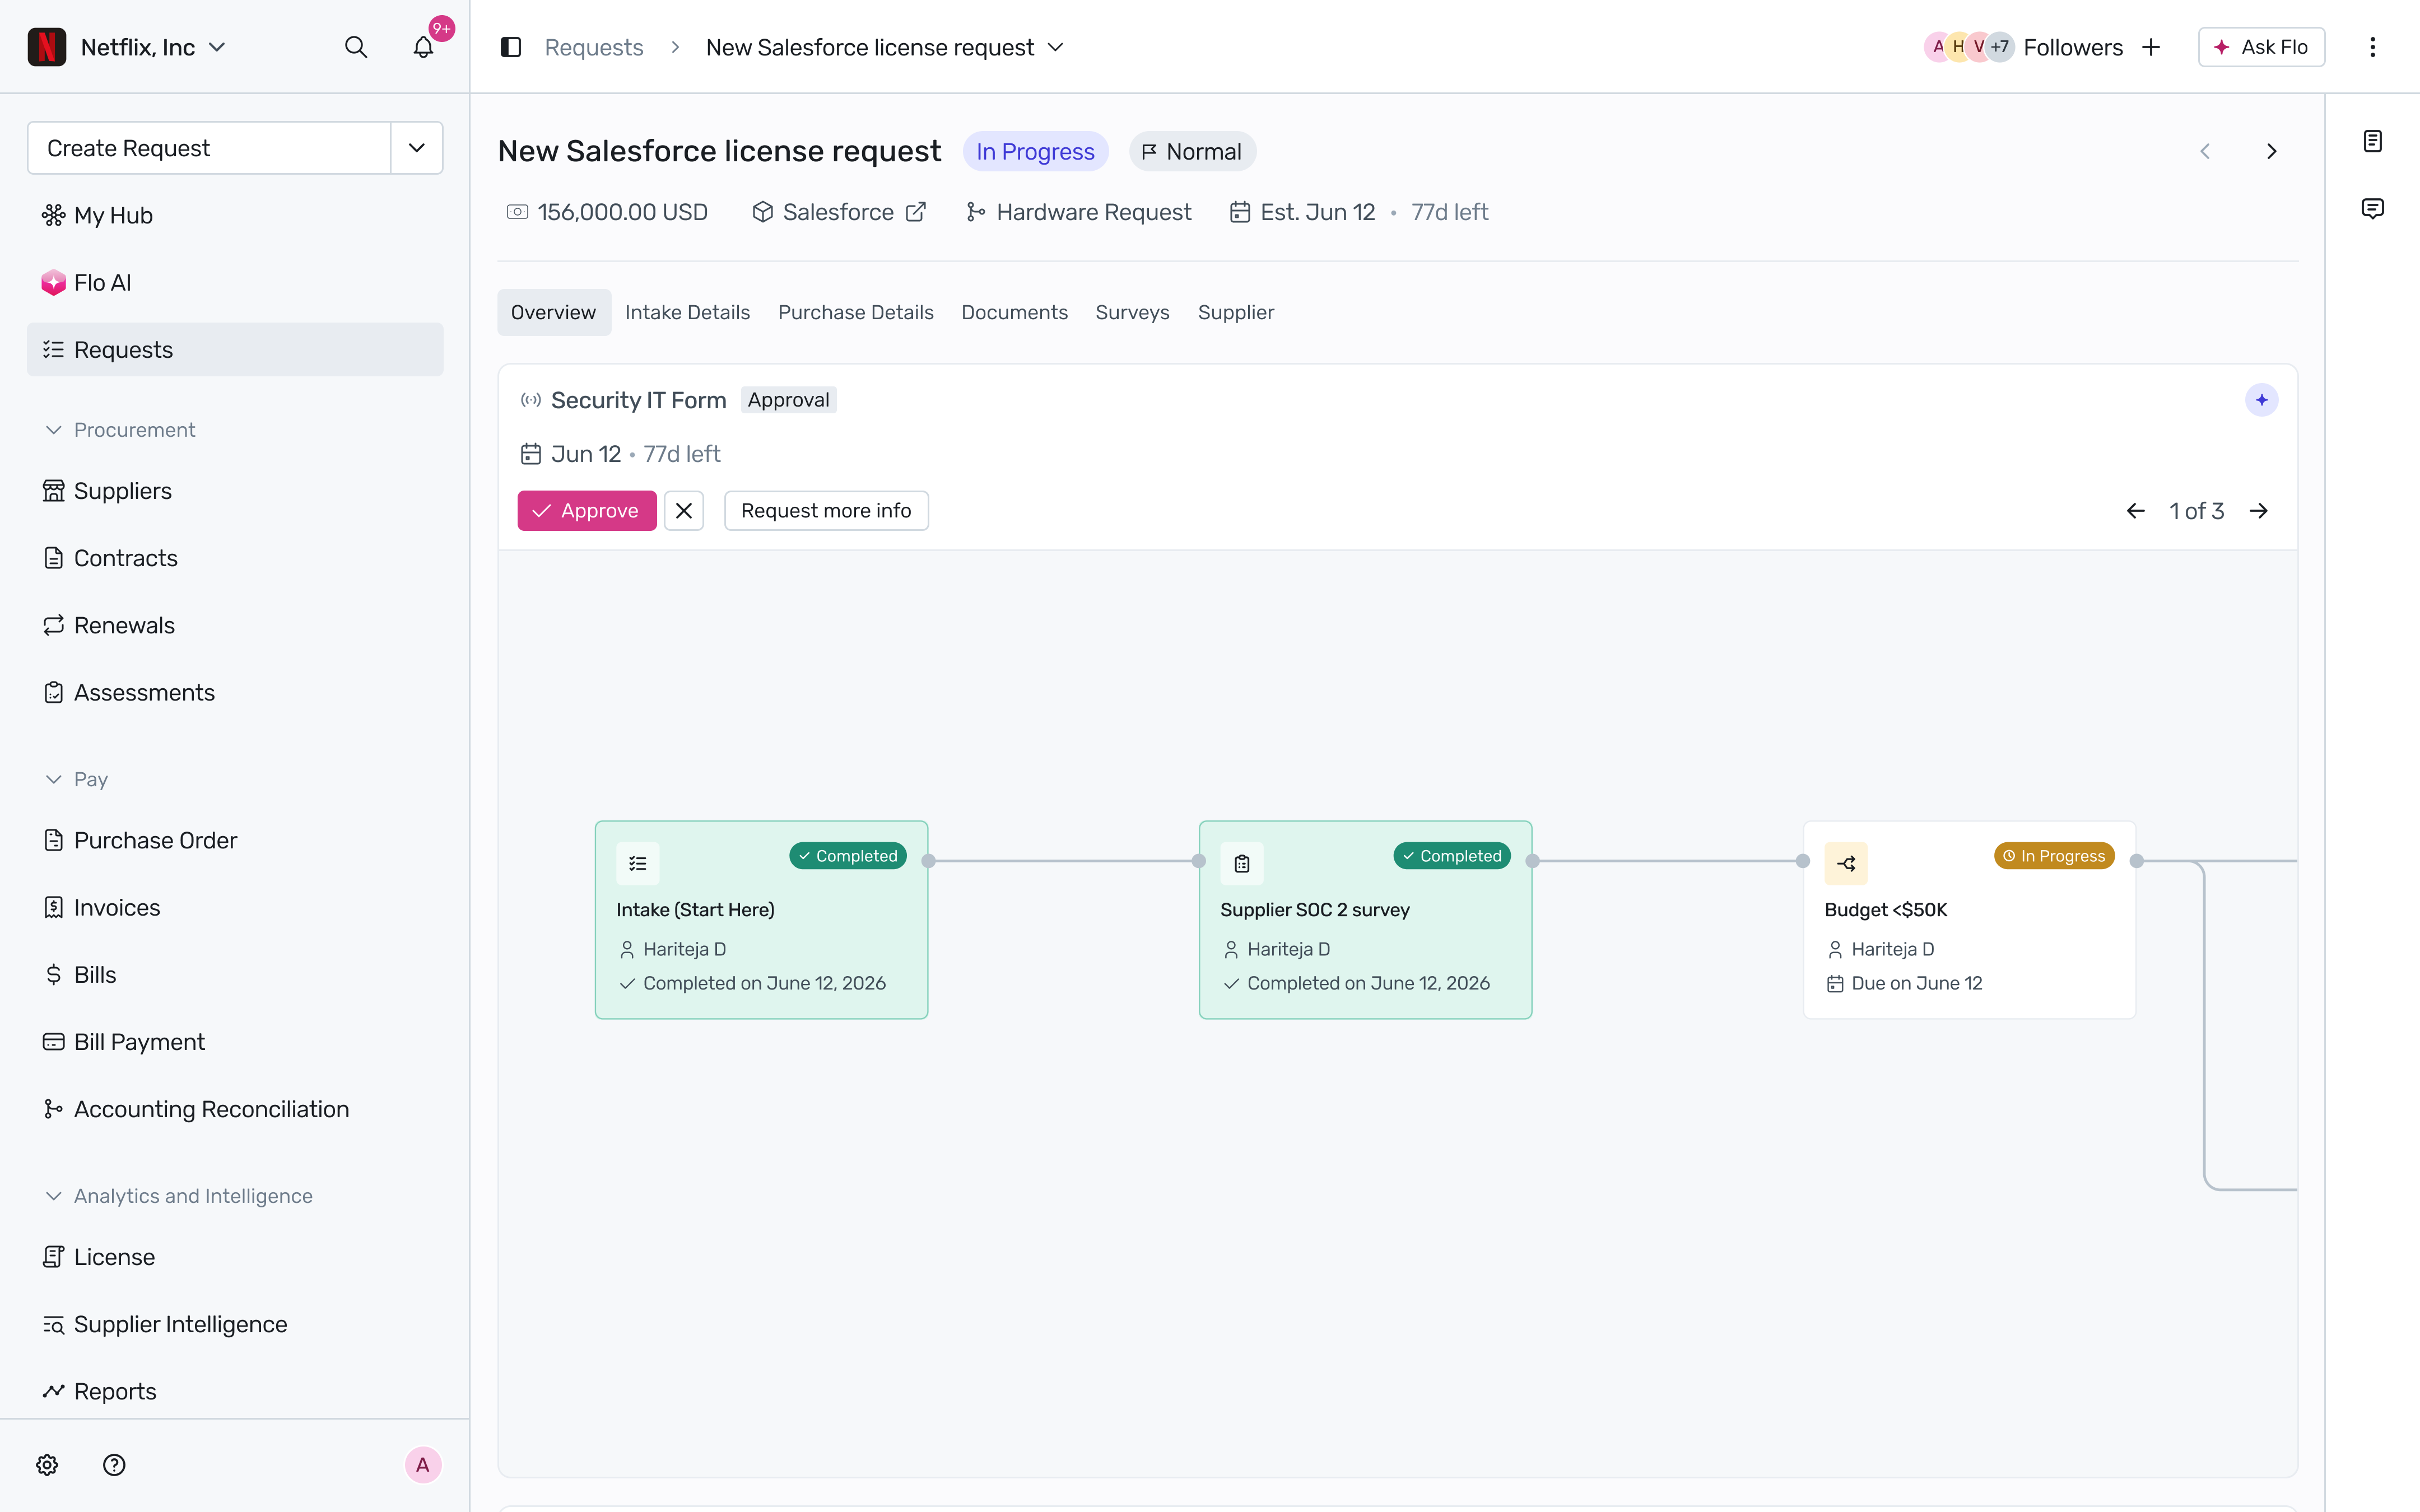The width and height of the screenshot is (2420, 1512).
Task: Click the Approve button
Action: click(x=587, y=511)
